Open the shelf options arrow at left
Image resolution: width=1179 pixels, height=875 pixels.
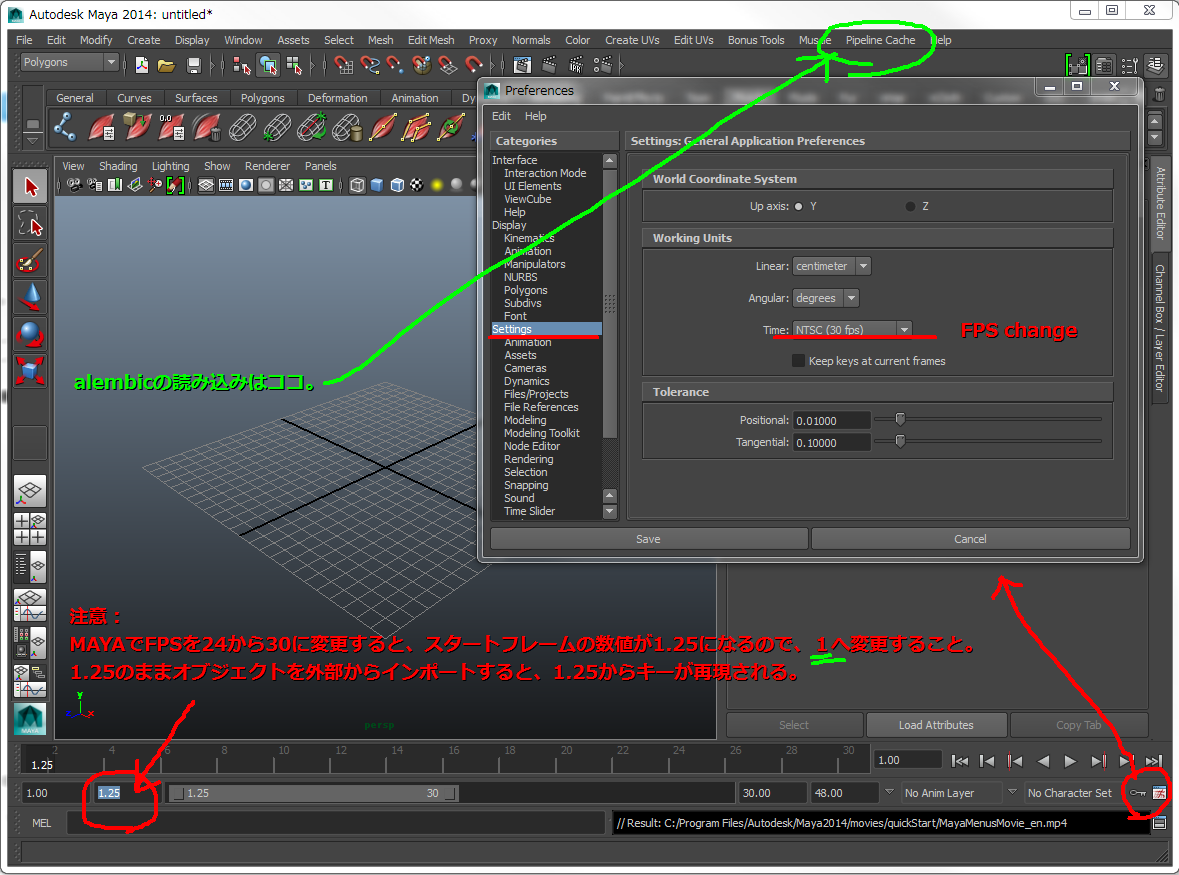point(32,140)
